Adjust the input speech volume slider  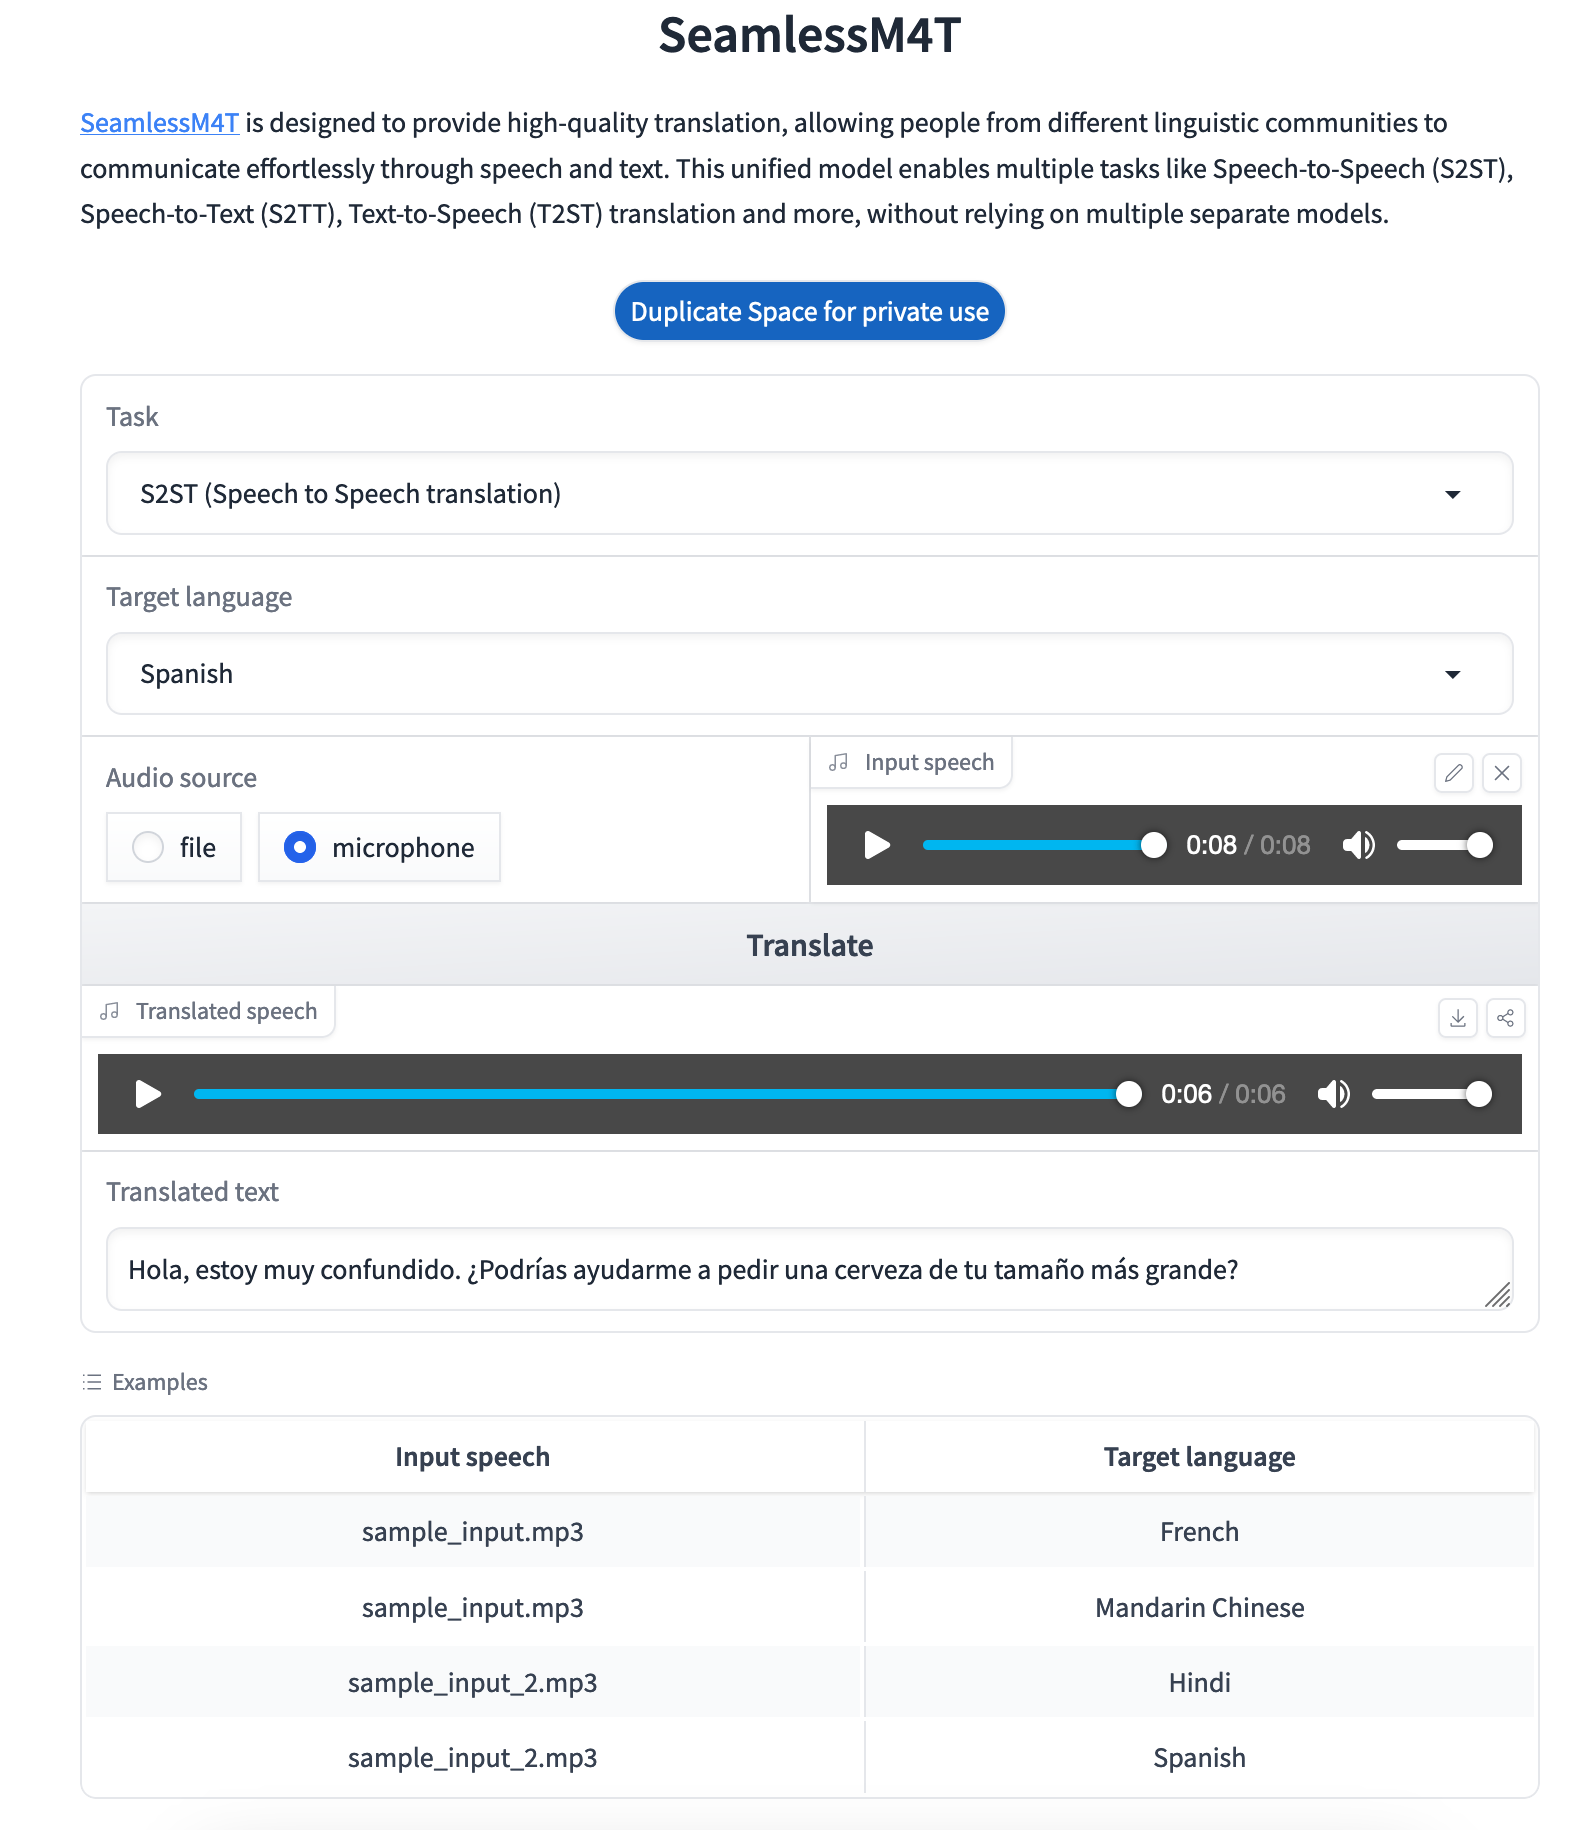pyautogui.click(x=1444, y=845)
